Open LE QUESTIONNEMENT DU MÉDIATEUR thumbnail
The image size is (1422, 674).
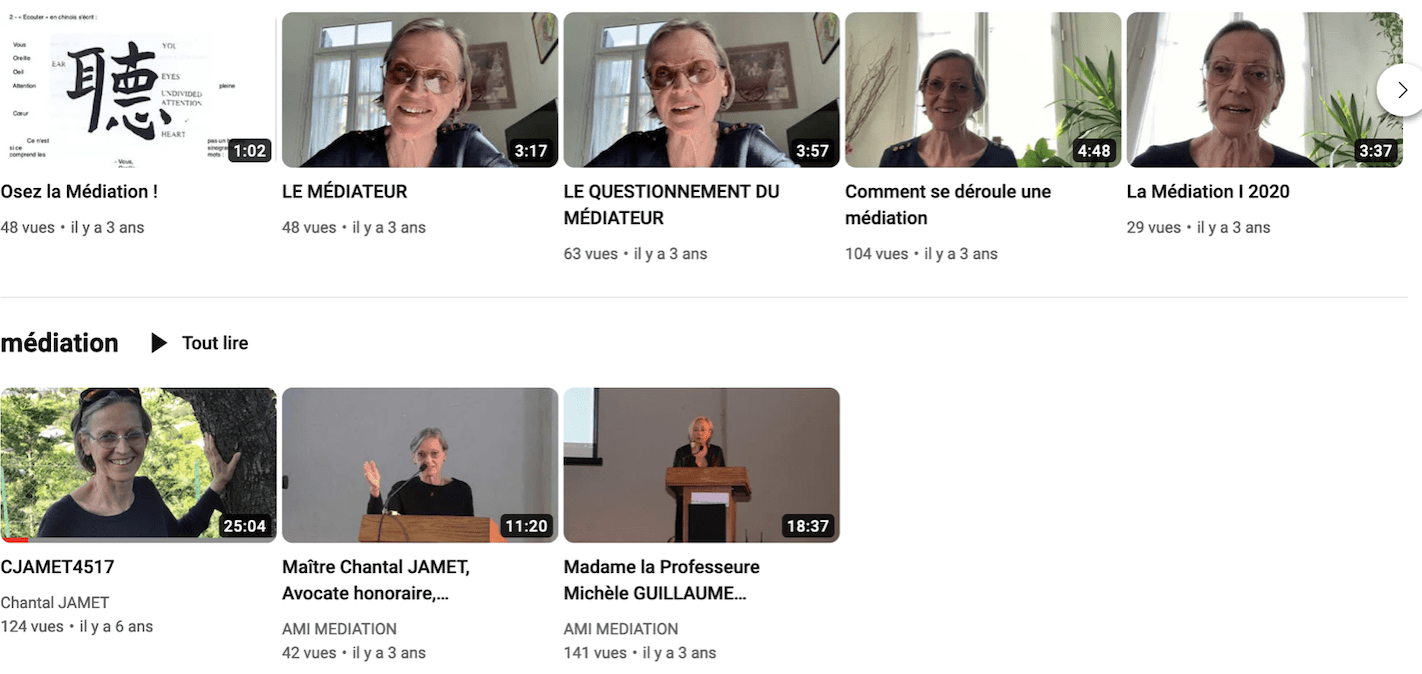(701, 89)
